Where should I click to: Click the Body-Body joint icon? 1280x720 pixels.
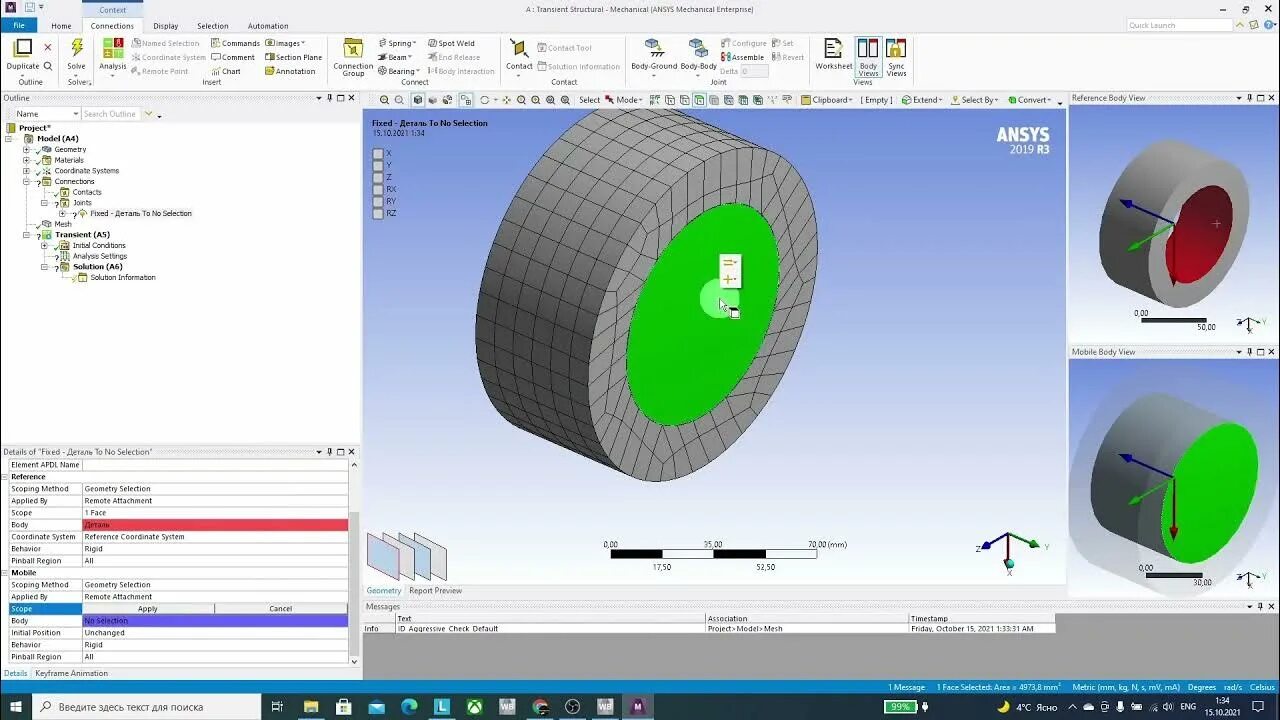[698, 48]
